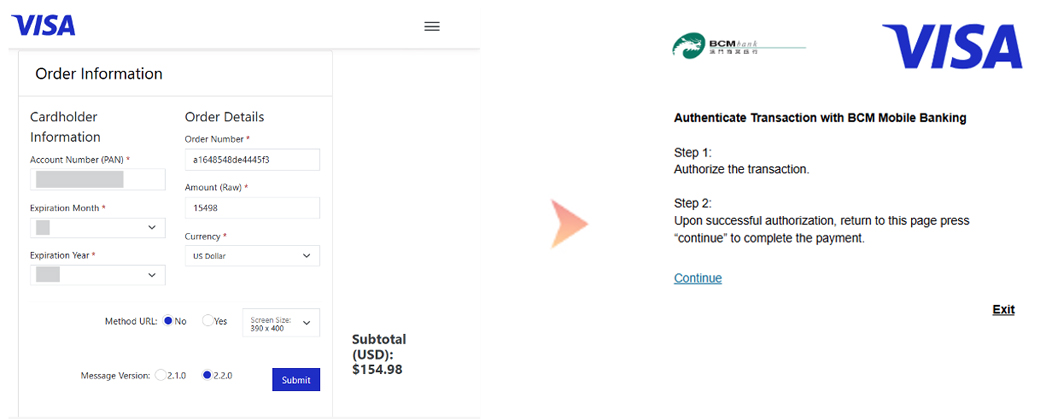This screenshot has height=419, width=1046.
Task: Expand the Currency US Dollar dropdown
Action: point(252,256)
